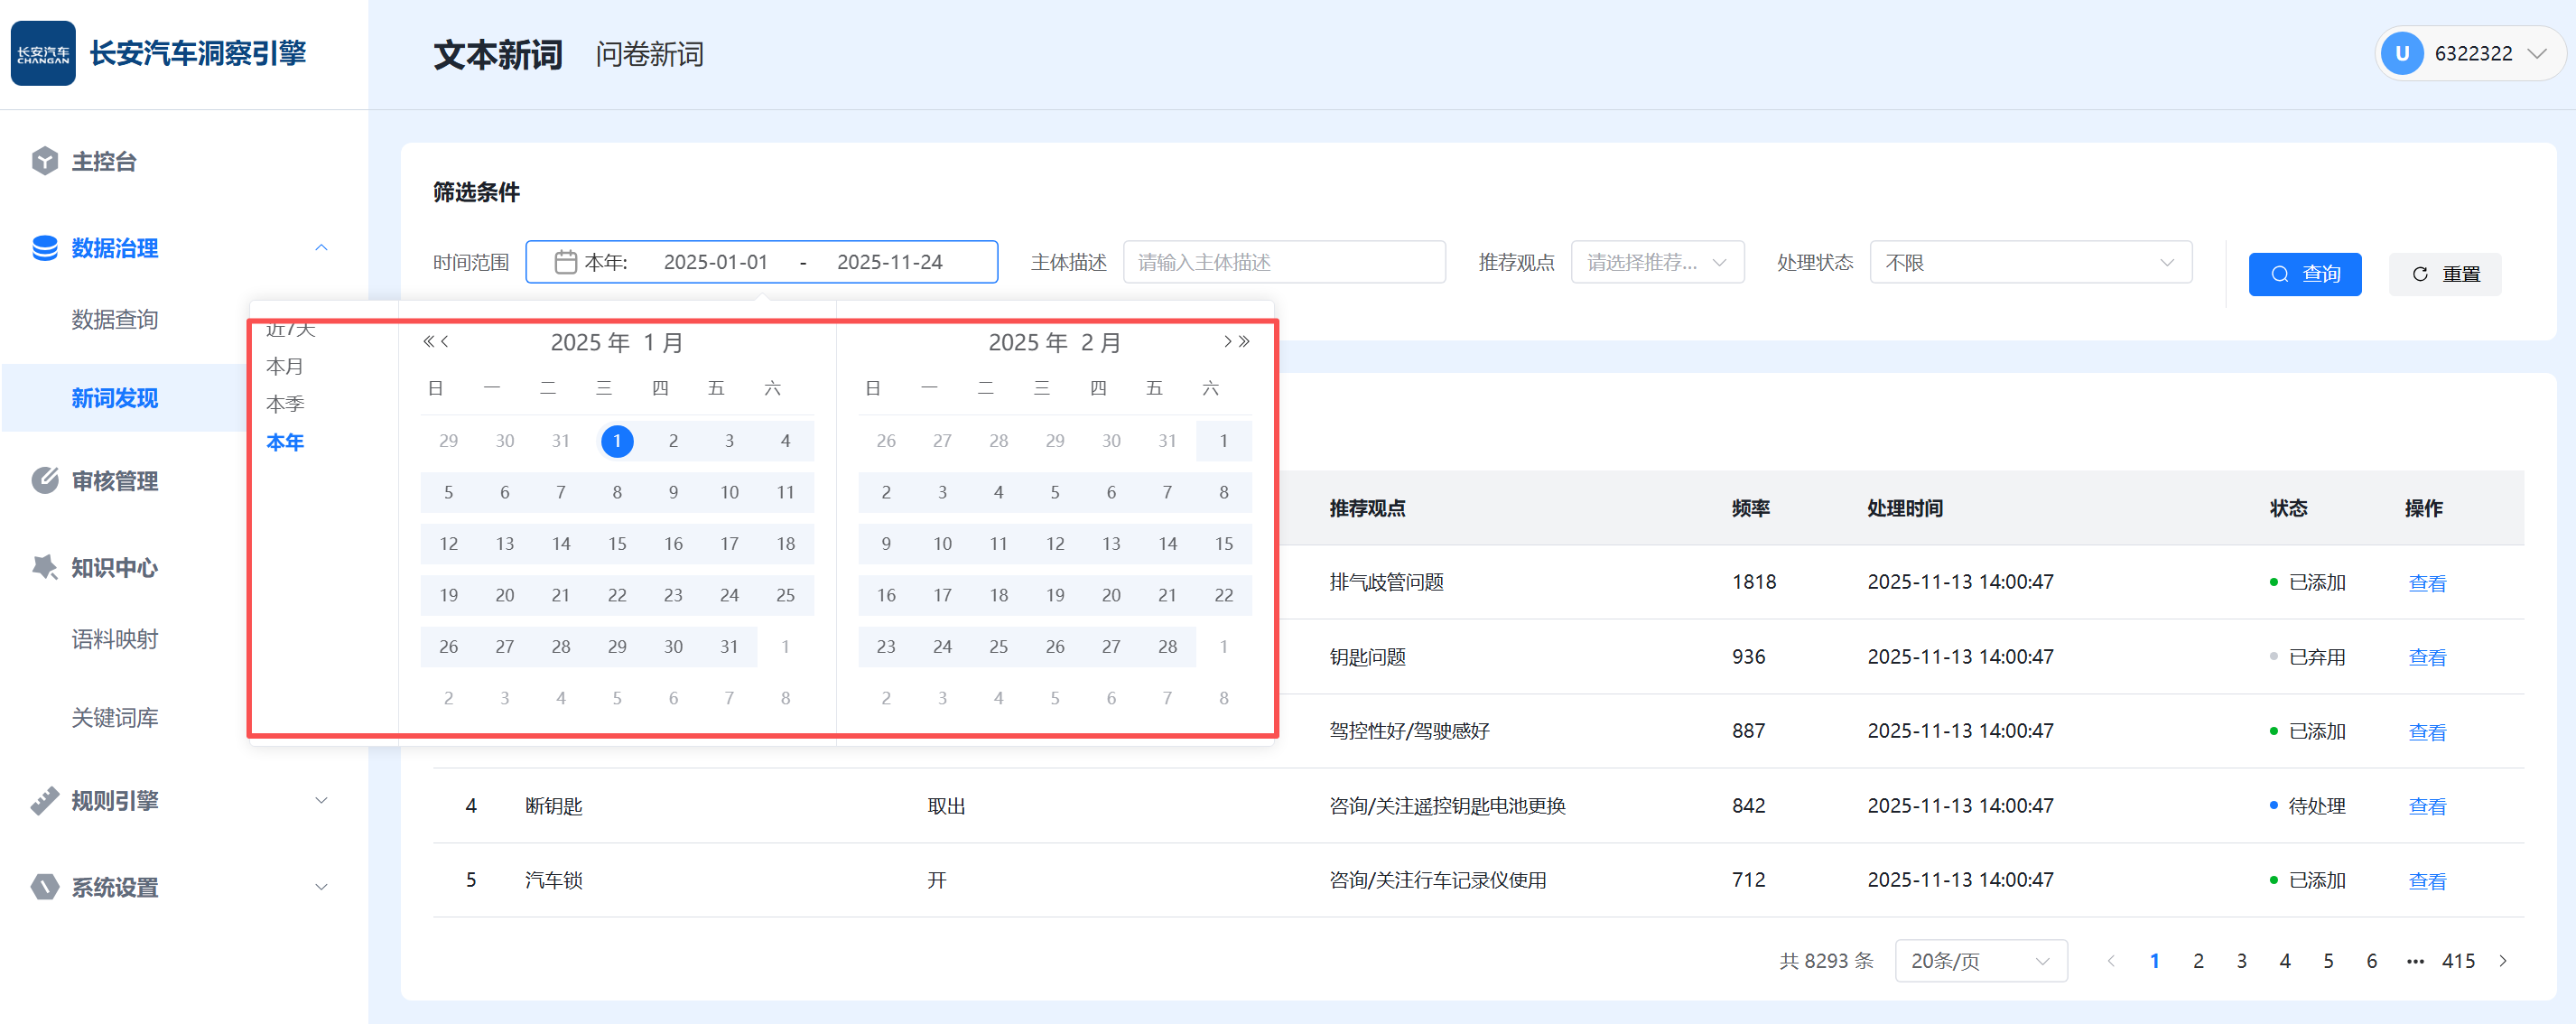
Task: Click the 查询 search button
Action: (2304, 274)
